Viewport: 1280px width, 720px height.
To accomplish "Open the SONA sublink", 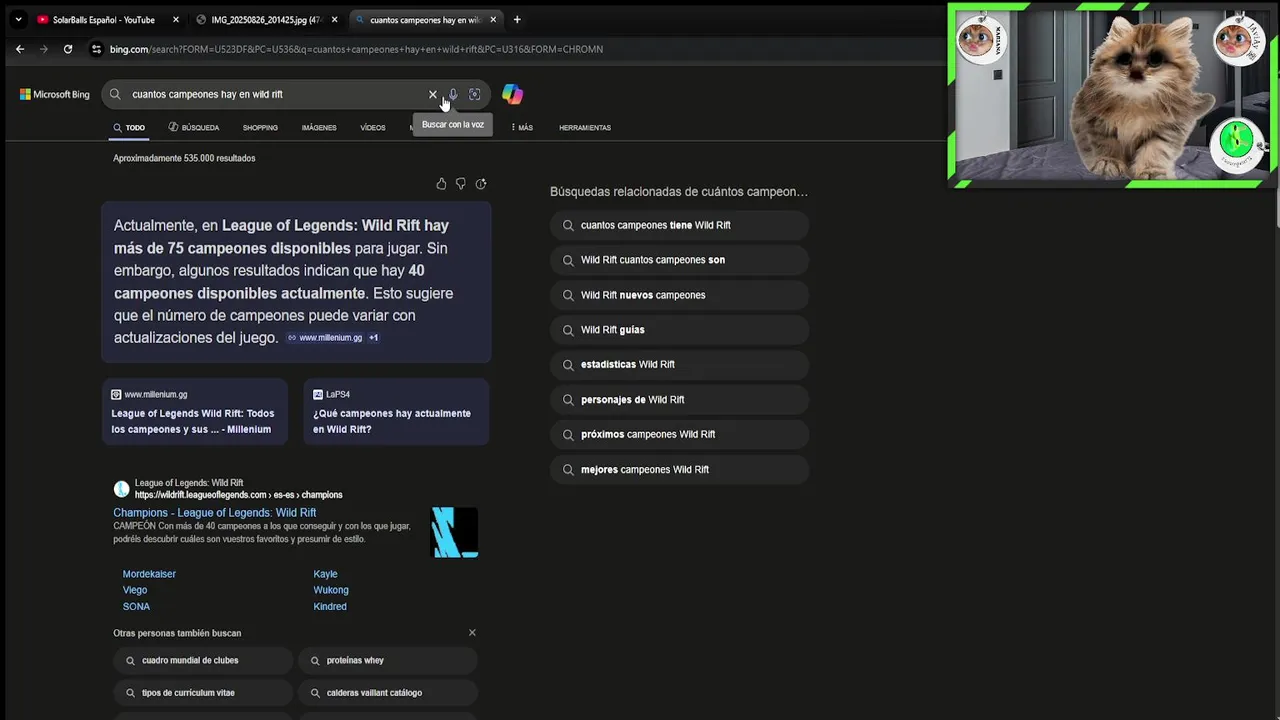I will tap(136, 607).
